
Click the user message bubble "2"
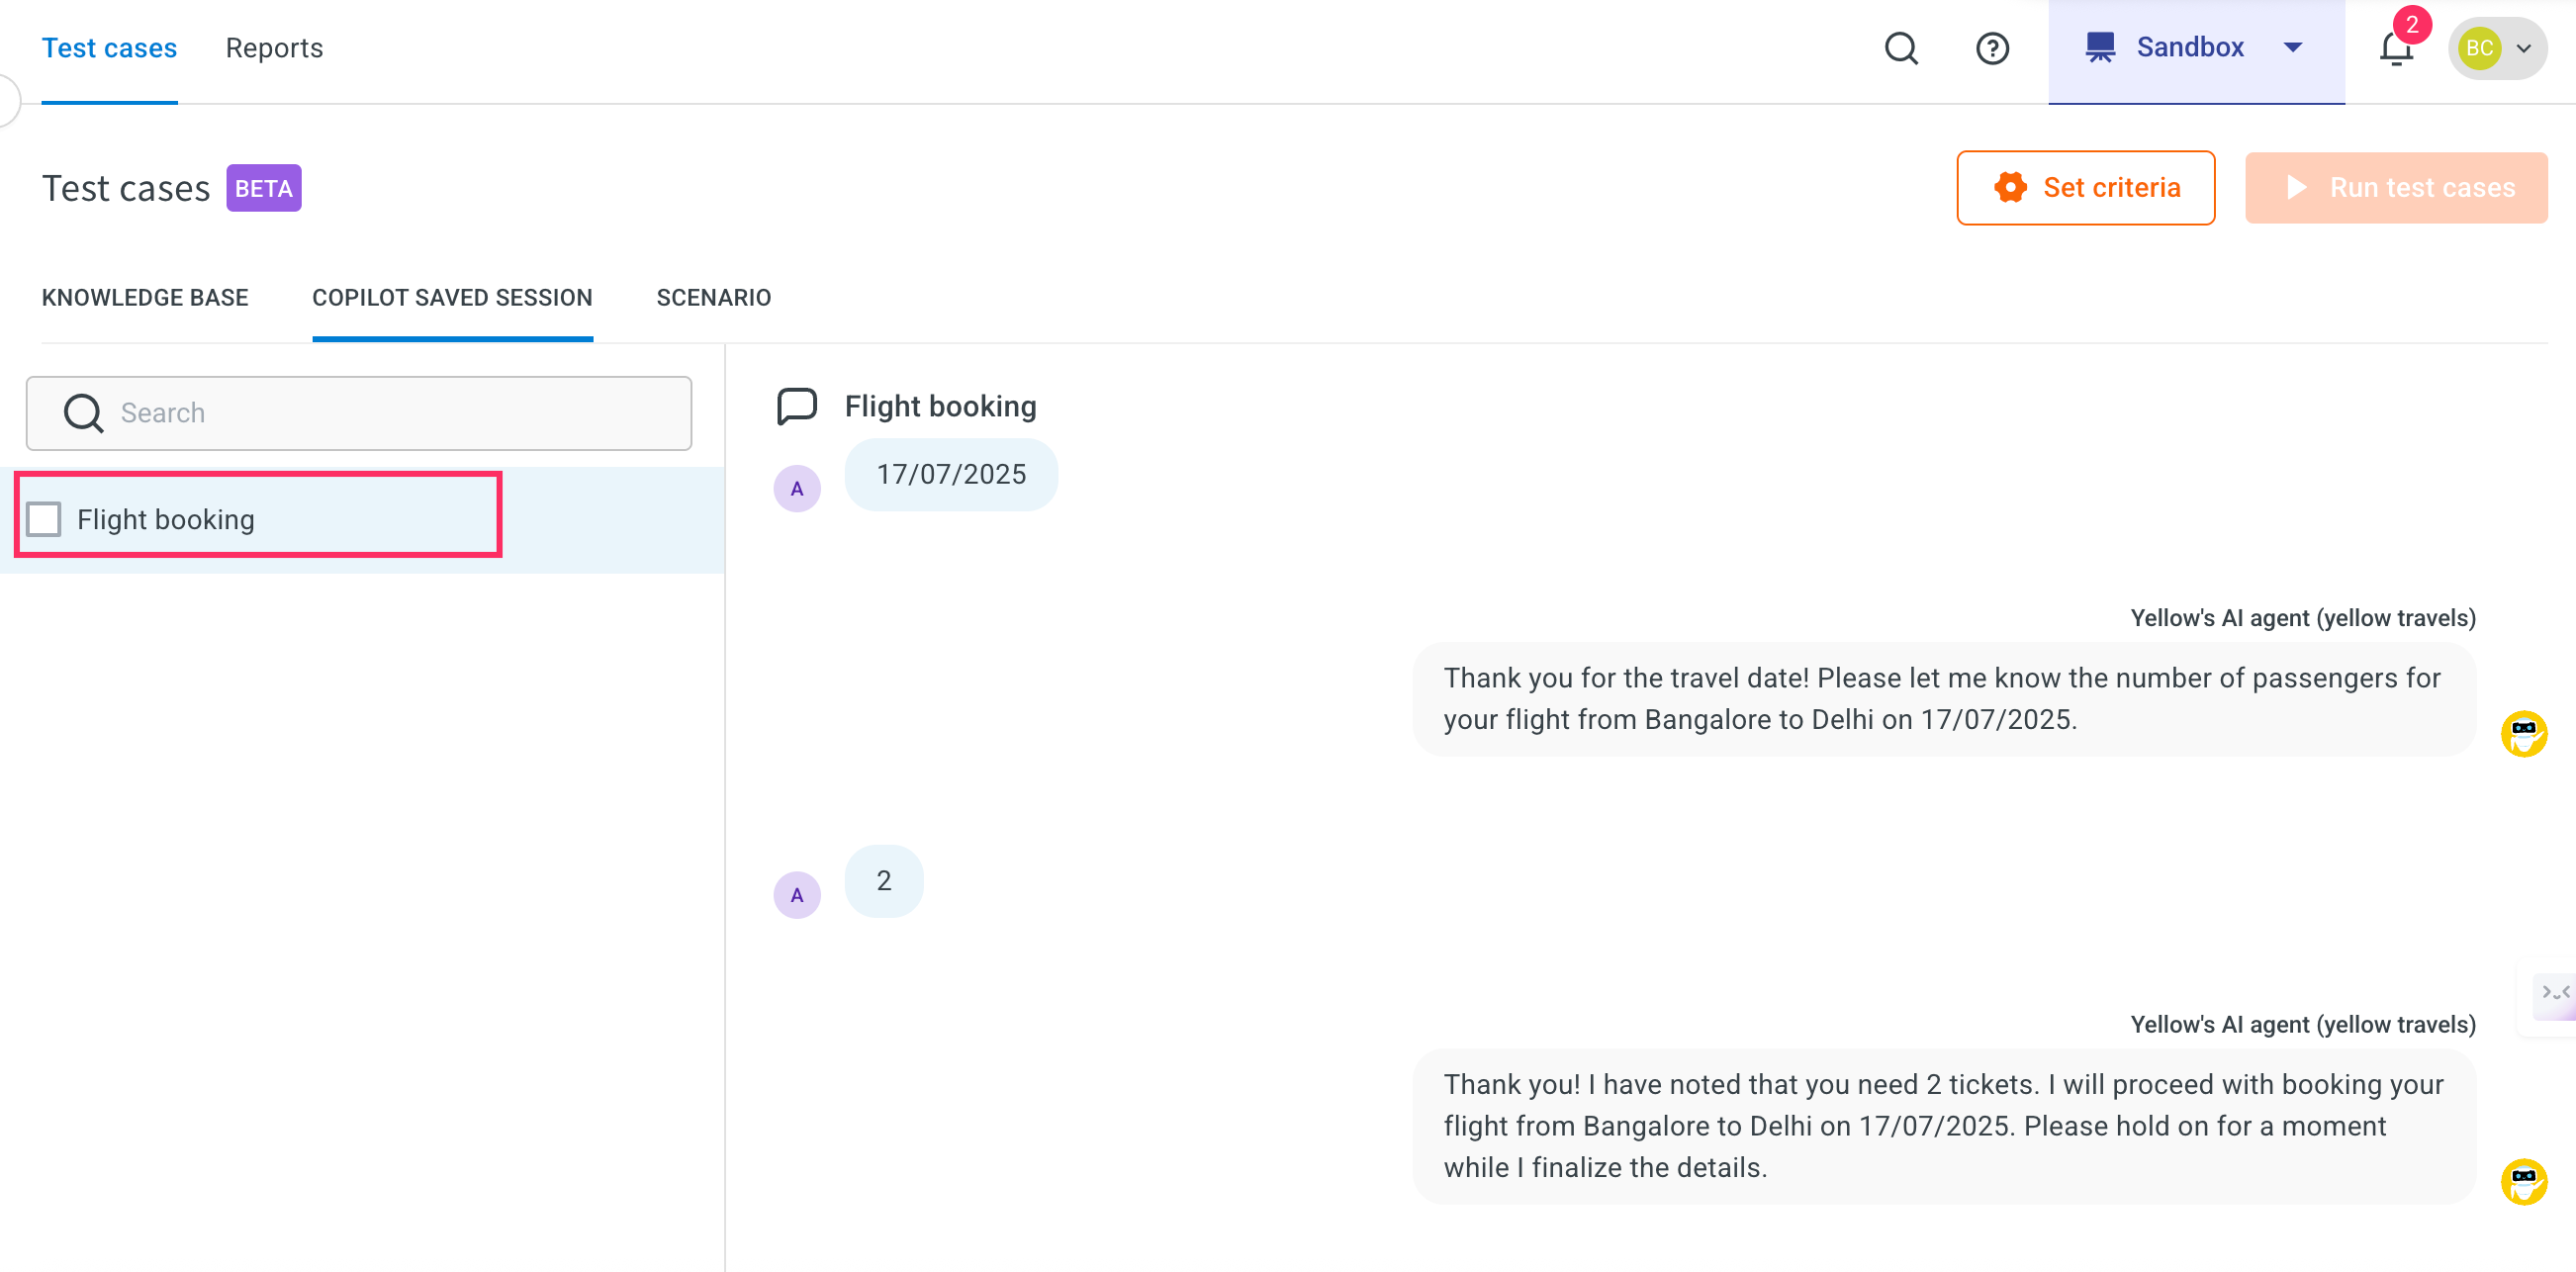(884, 881)
